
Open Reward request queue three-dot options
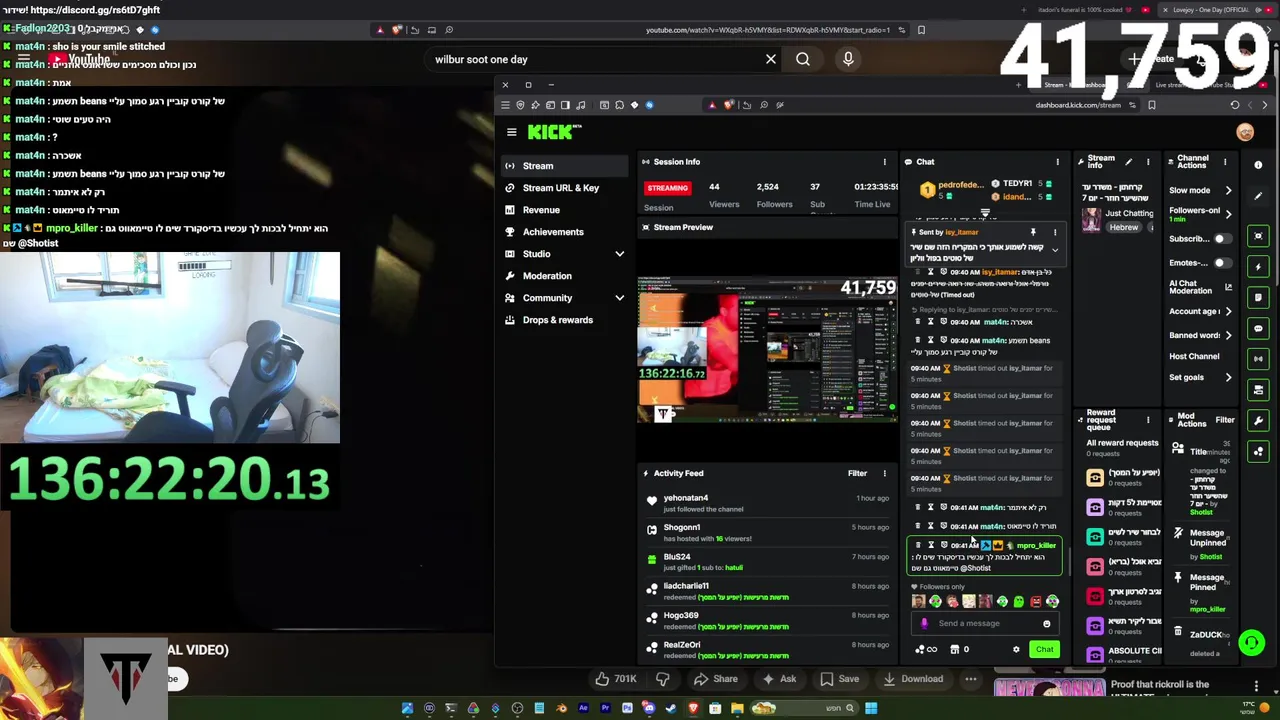tap(1148, 420)
